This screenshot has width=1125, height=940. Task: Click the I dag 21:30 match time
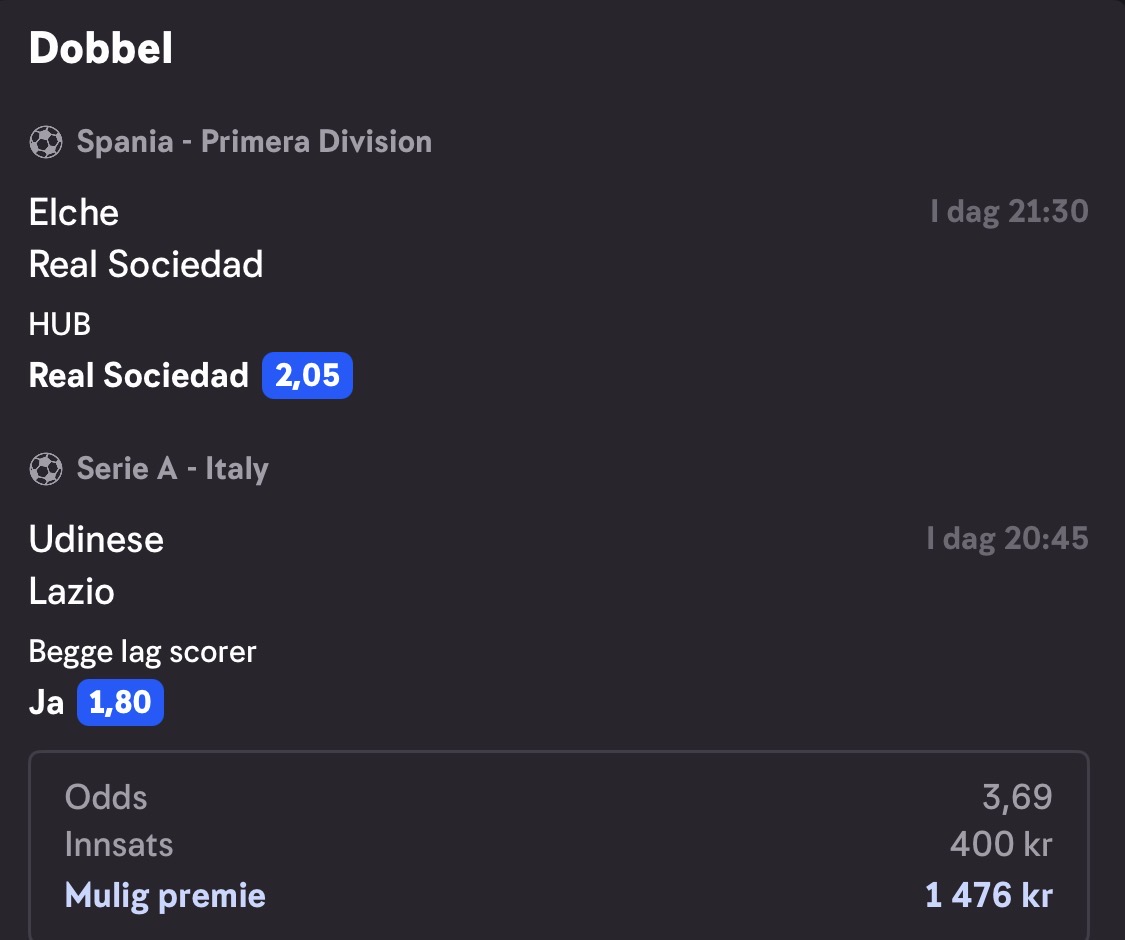click(x=1009, y=212)
